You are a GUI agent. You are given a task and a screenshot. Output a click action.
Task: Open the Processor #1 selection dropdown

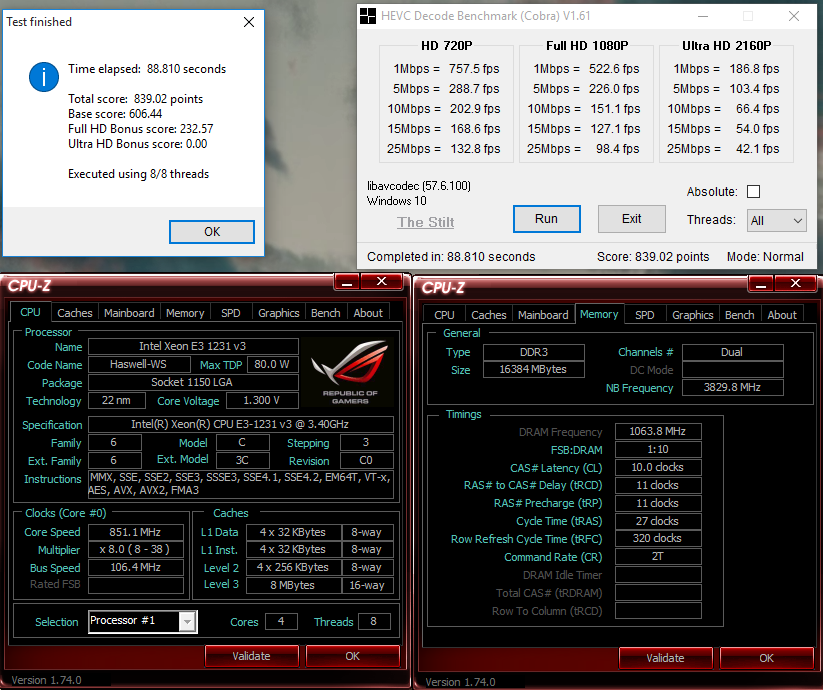tap(143, 622)
